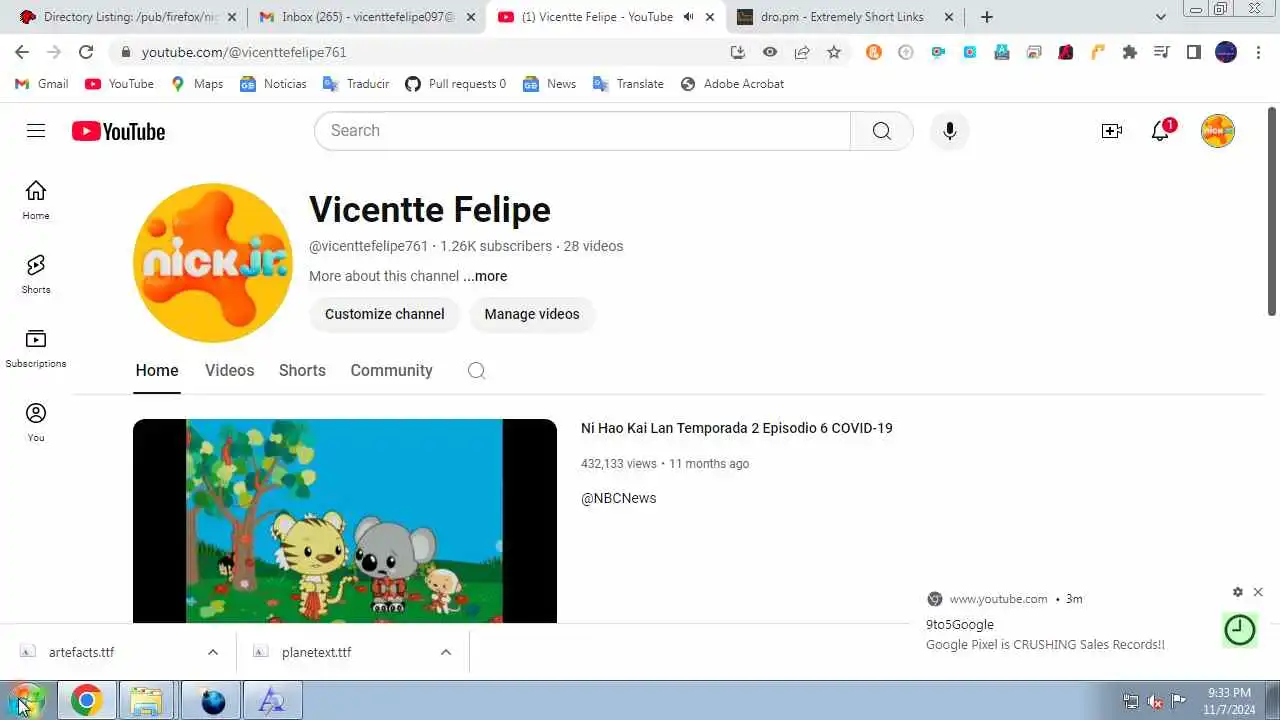Screen dimensions: 1280x720
Task: Open Shorts in the sidebar
Action: [x=36, y=274]
